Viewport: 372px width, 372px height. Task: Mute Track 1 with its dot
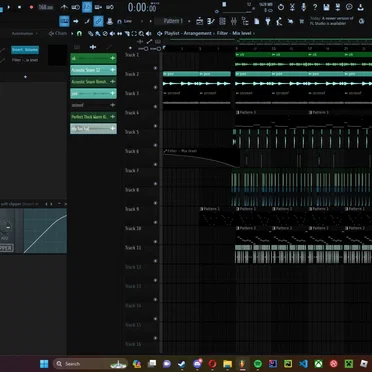coord(155,68)
